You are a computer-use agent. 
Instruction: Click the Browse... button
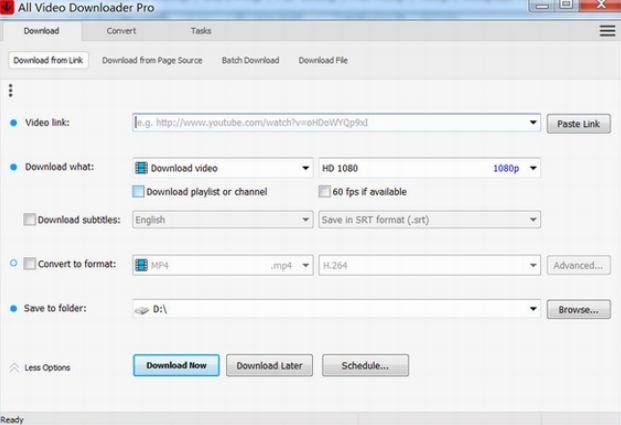[579, 309]
